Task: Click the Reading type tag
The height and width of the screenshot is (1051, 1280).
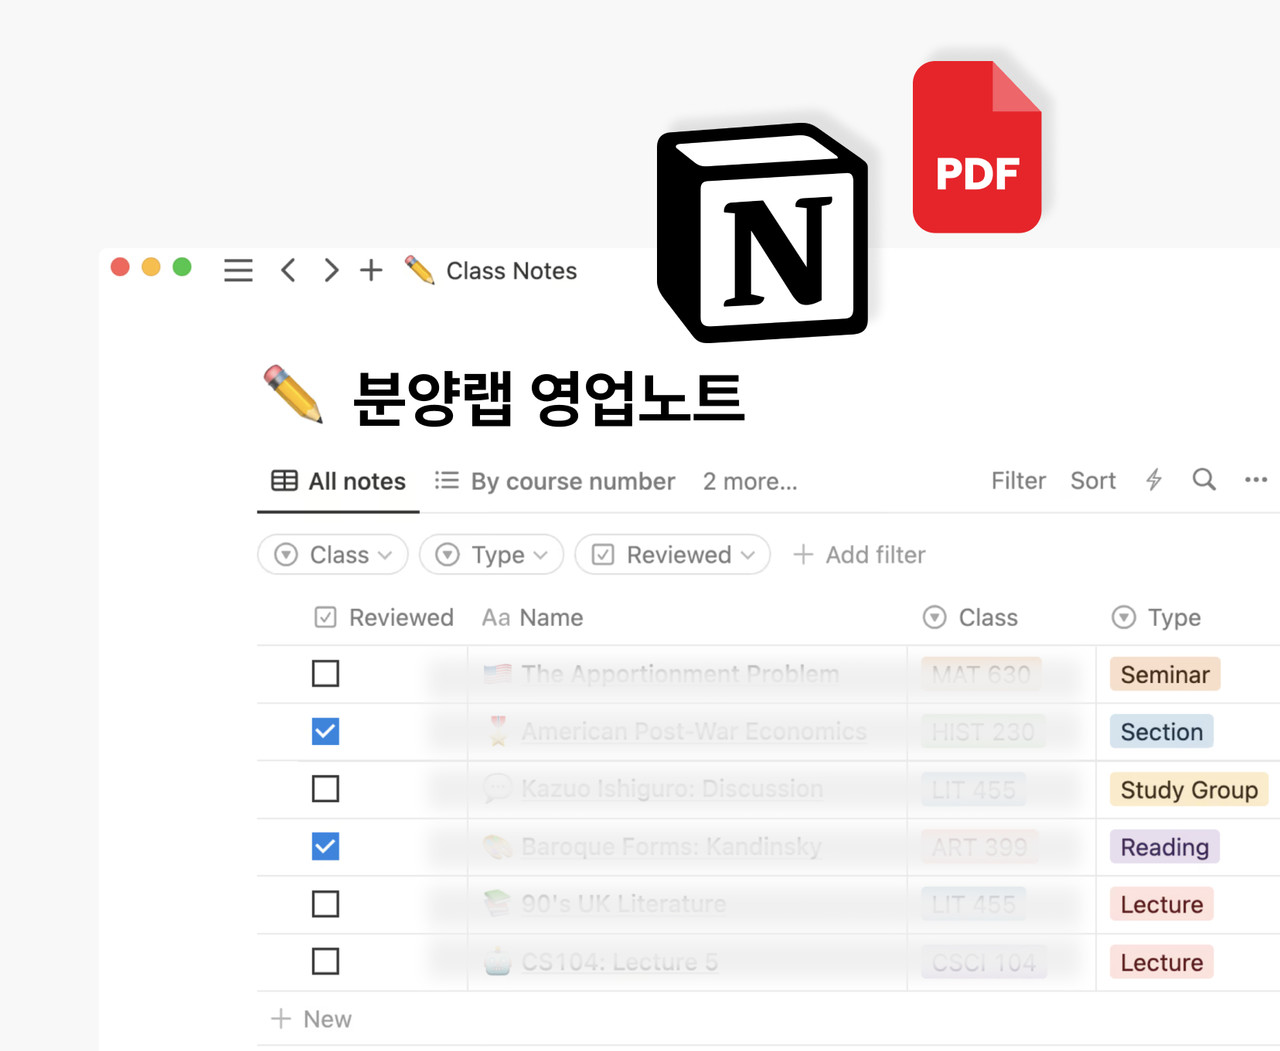Action: (x=1165, y=847)
